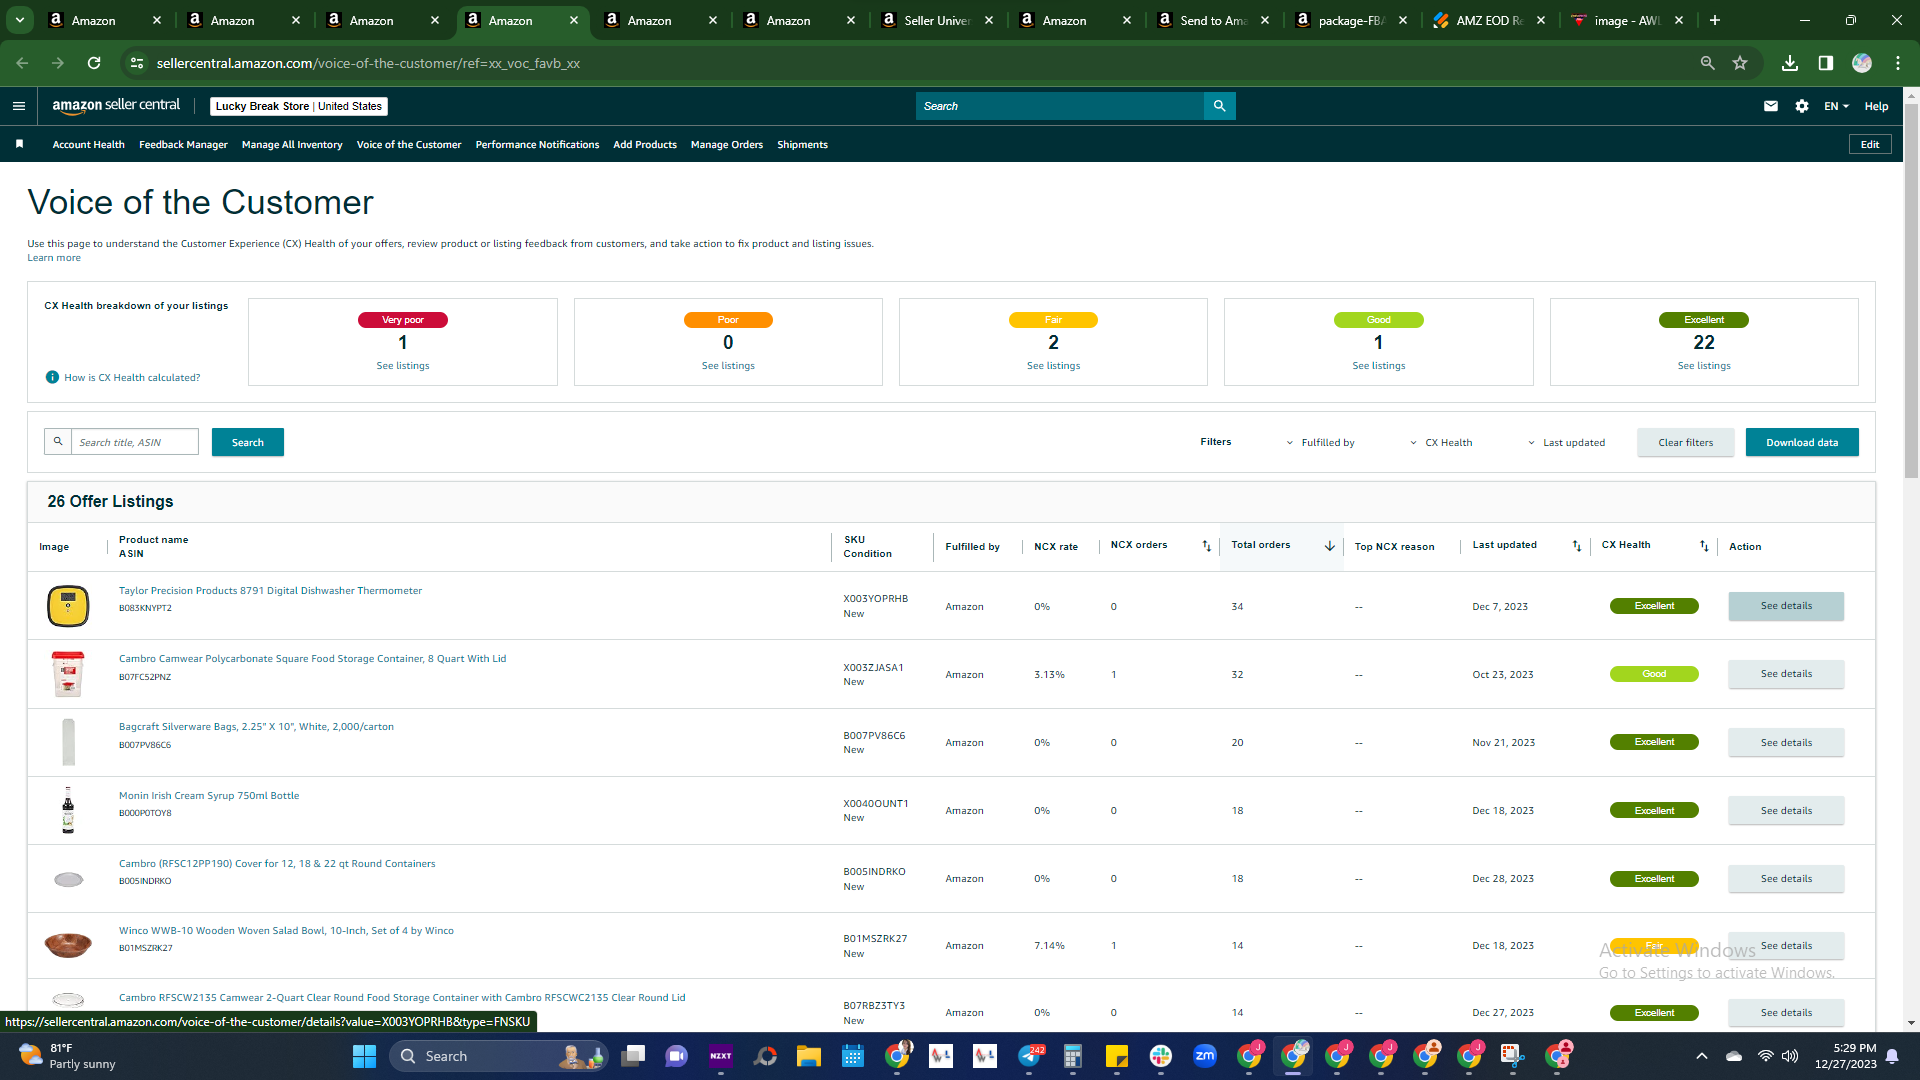The height and width of the screenshot is (1080, 1920).
Task: Click the Taylor dishwasher thermometer thumbnail
Action: pos(68,606)
